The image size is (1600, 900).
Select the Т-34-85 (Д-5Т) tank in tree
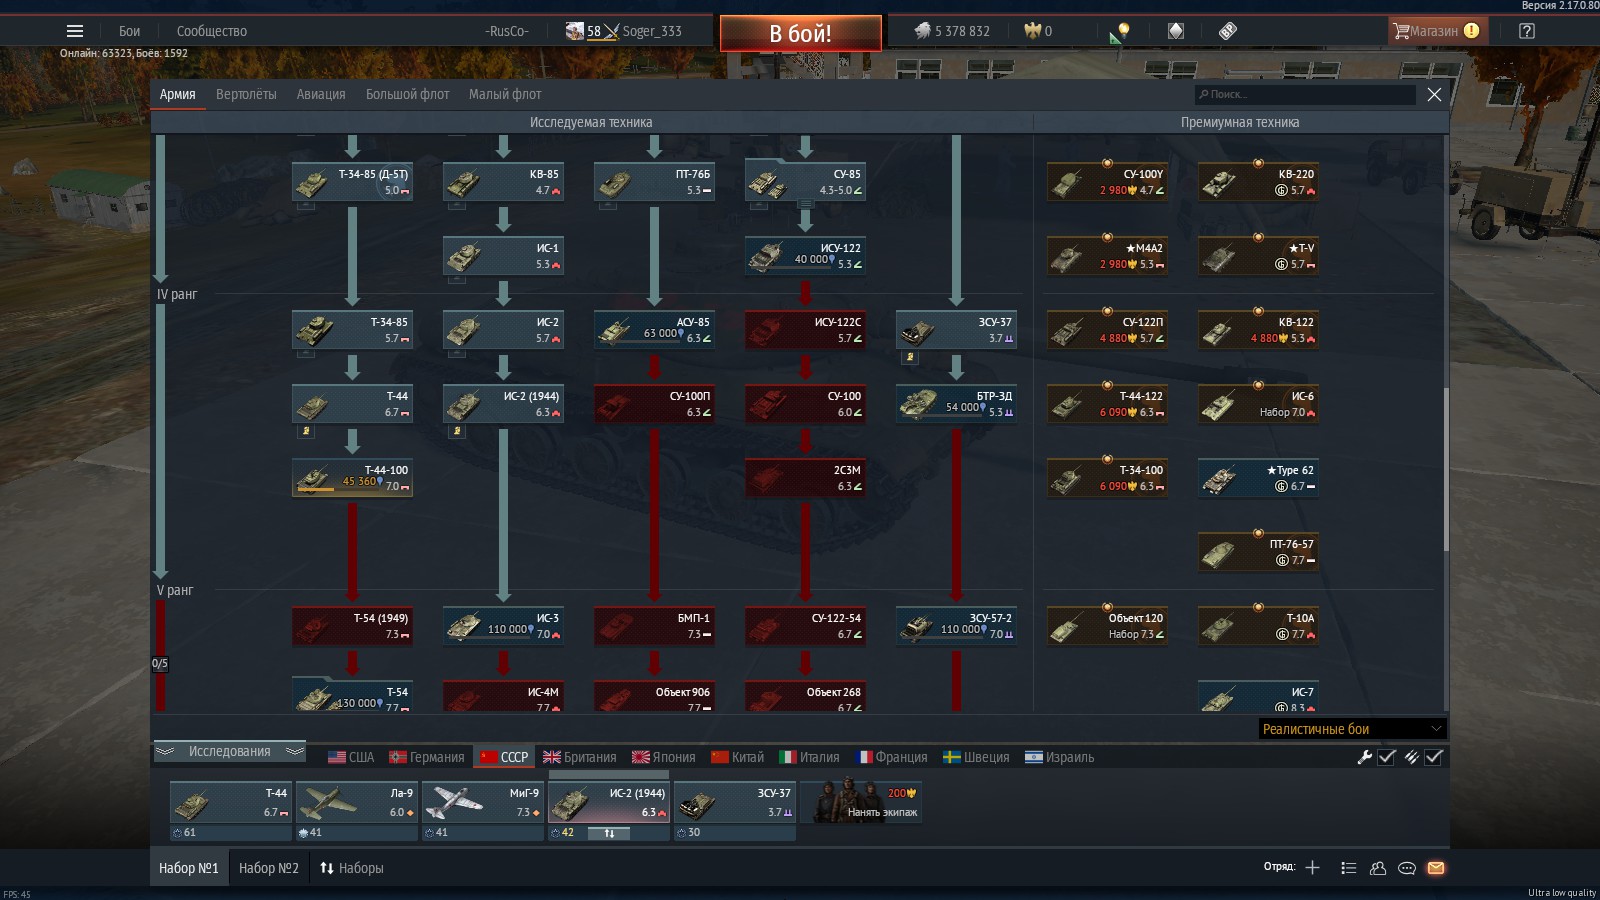(x=352, y=182)
